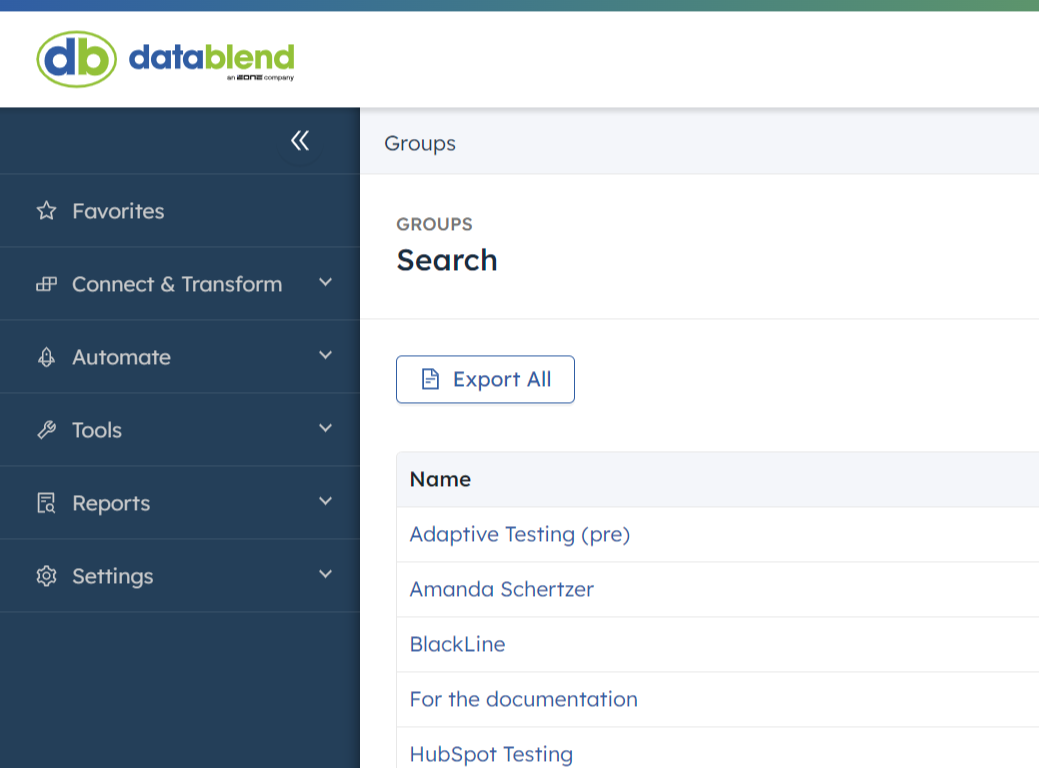Screen dimensions: 1039x768
Task: Open the For the documentation group
Action: [x=523, y=699]
